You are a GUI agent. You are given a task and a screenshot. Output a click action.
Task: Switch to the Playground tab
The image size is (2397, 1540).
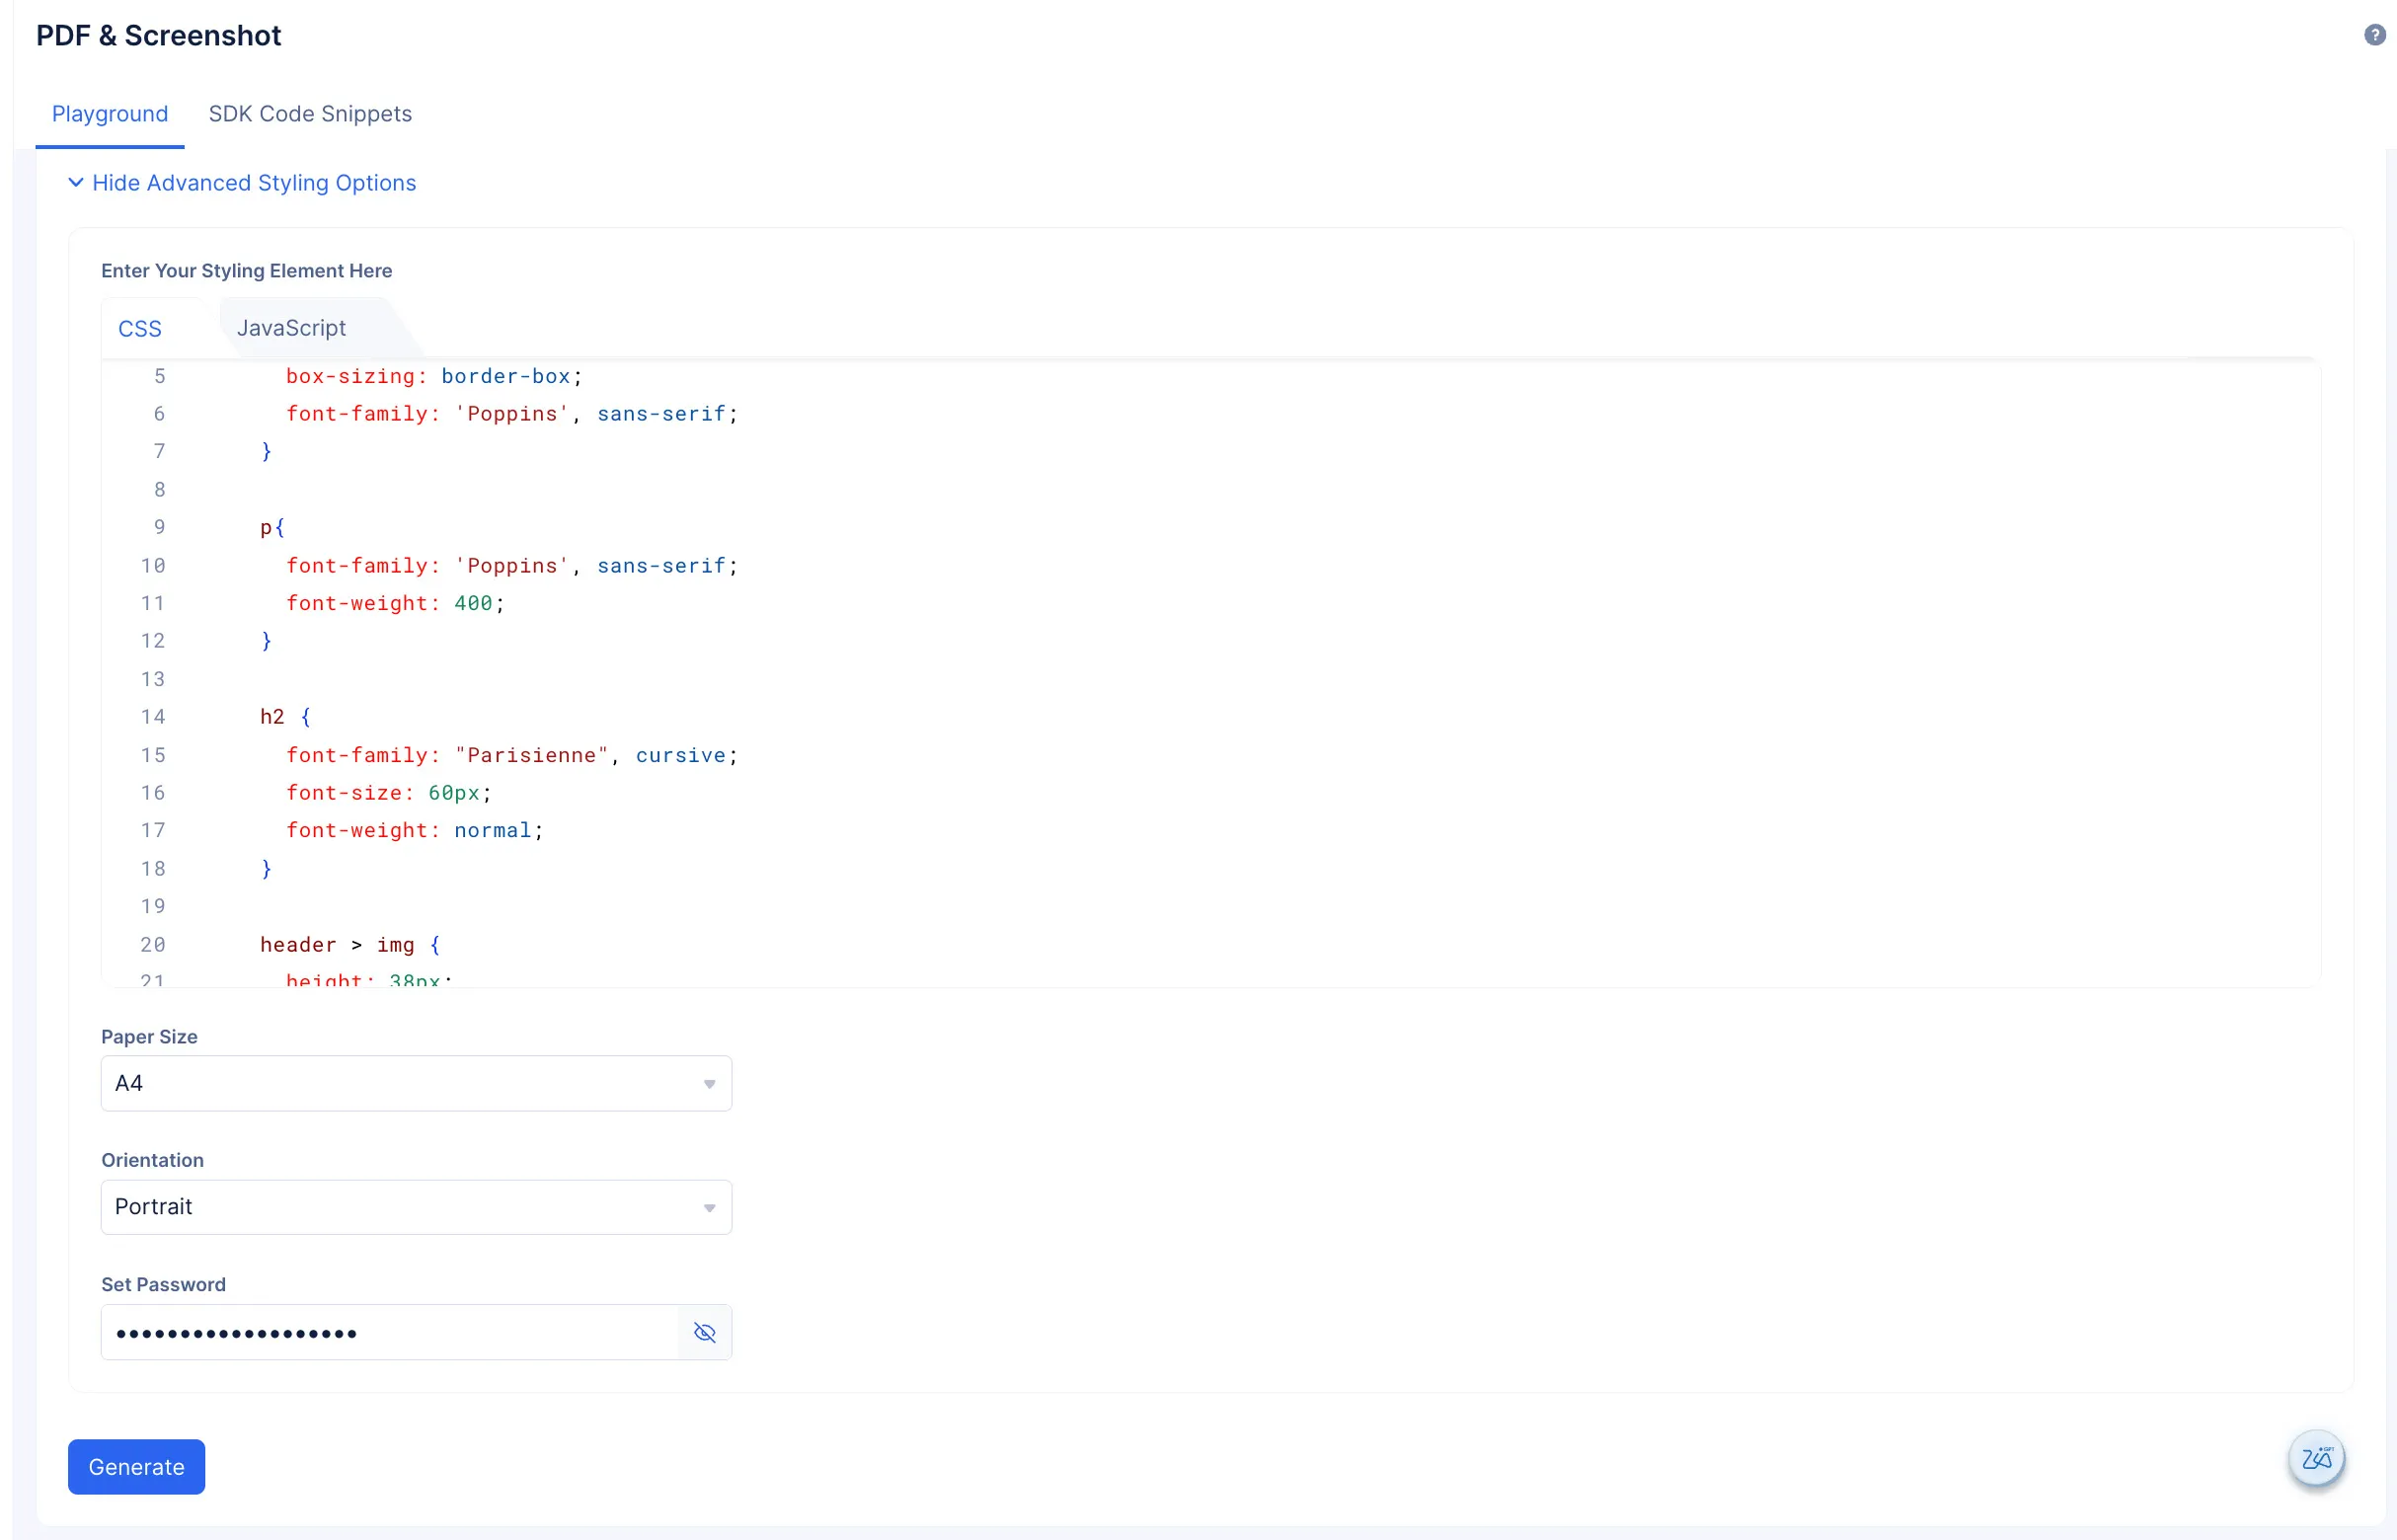coord(110,114)
